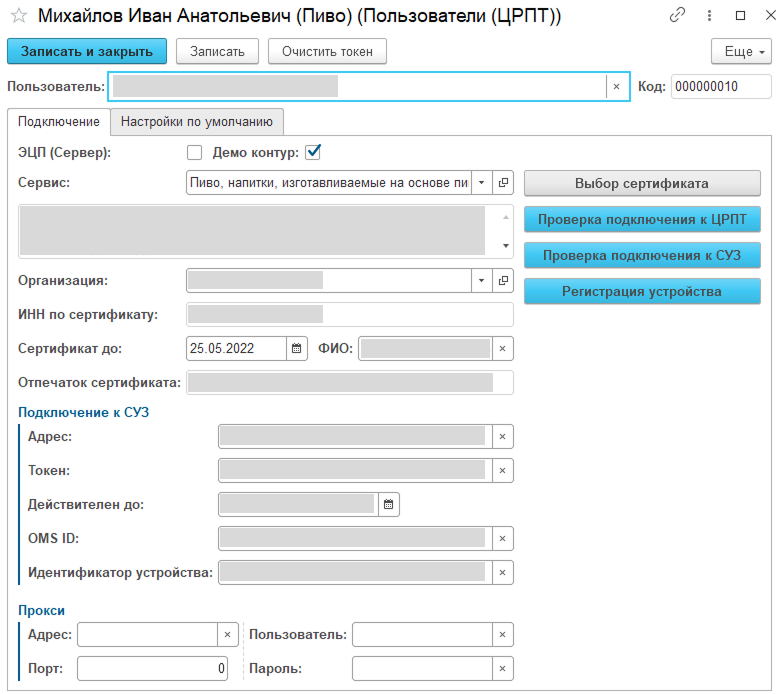Switch to Настройки по умолчанию tab
The image size is (780, 694).
pyautogui.click(x=196, y=122)
